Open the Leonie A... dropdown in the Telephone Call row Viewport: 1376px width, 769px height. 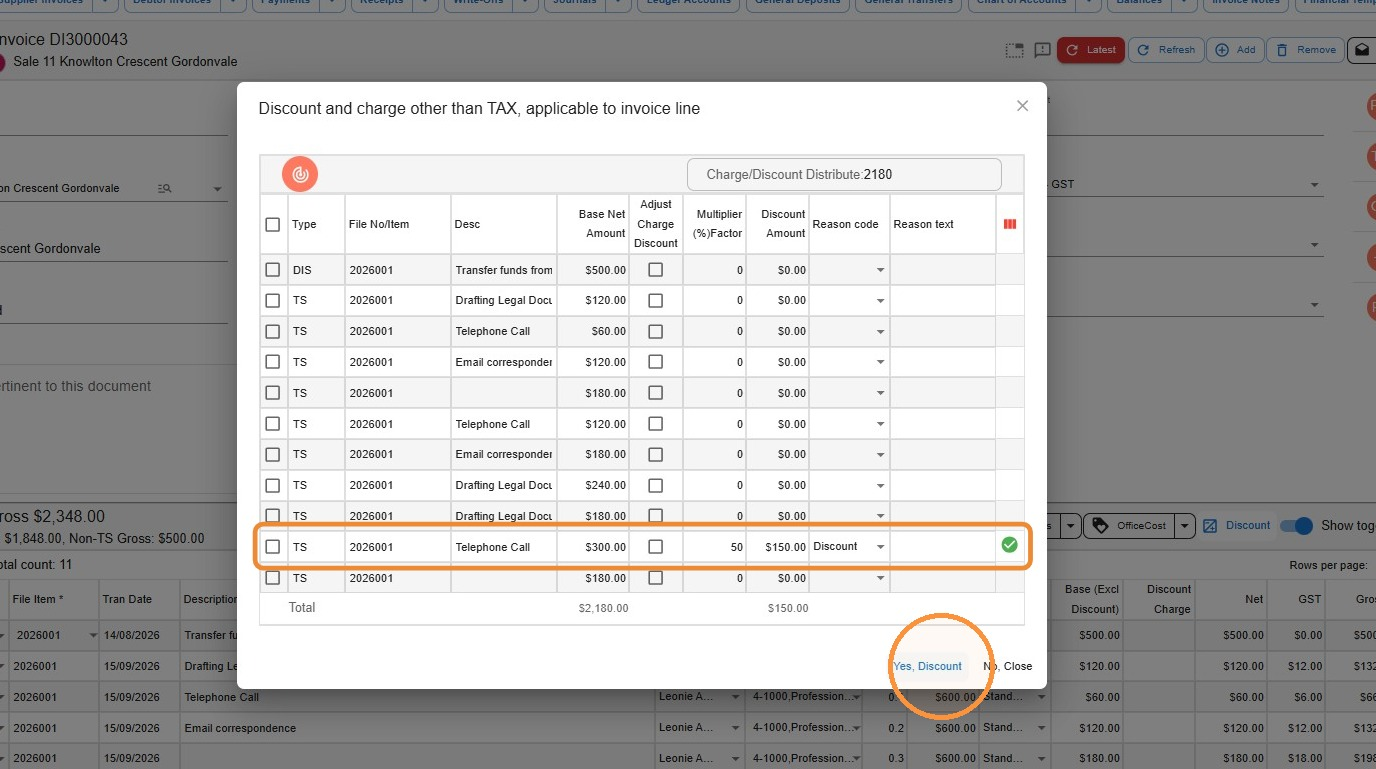[736, 697]
